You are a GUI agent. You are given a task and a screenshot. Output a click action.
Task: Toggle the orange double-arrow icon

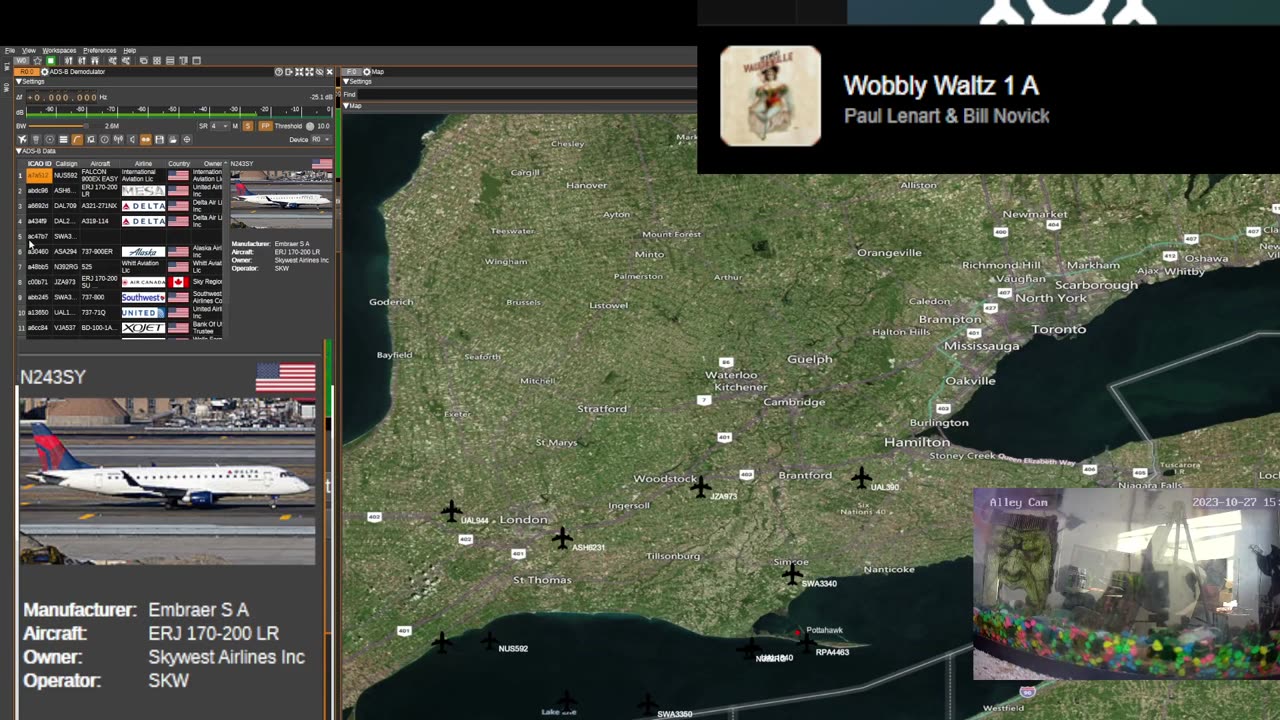[x=145, y=140]
